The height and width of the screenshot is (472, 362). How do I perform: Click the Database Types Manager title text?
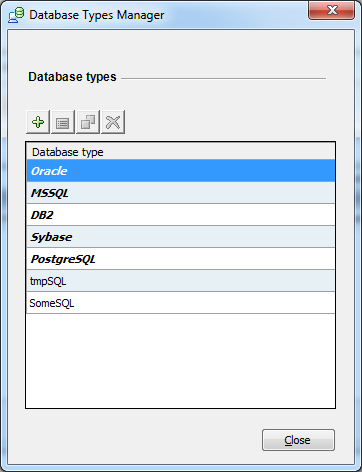[97, 15]
